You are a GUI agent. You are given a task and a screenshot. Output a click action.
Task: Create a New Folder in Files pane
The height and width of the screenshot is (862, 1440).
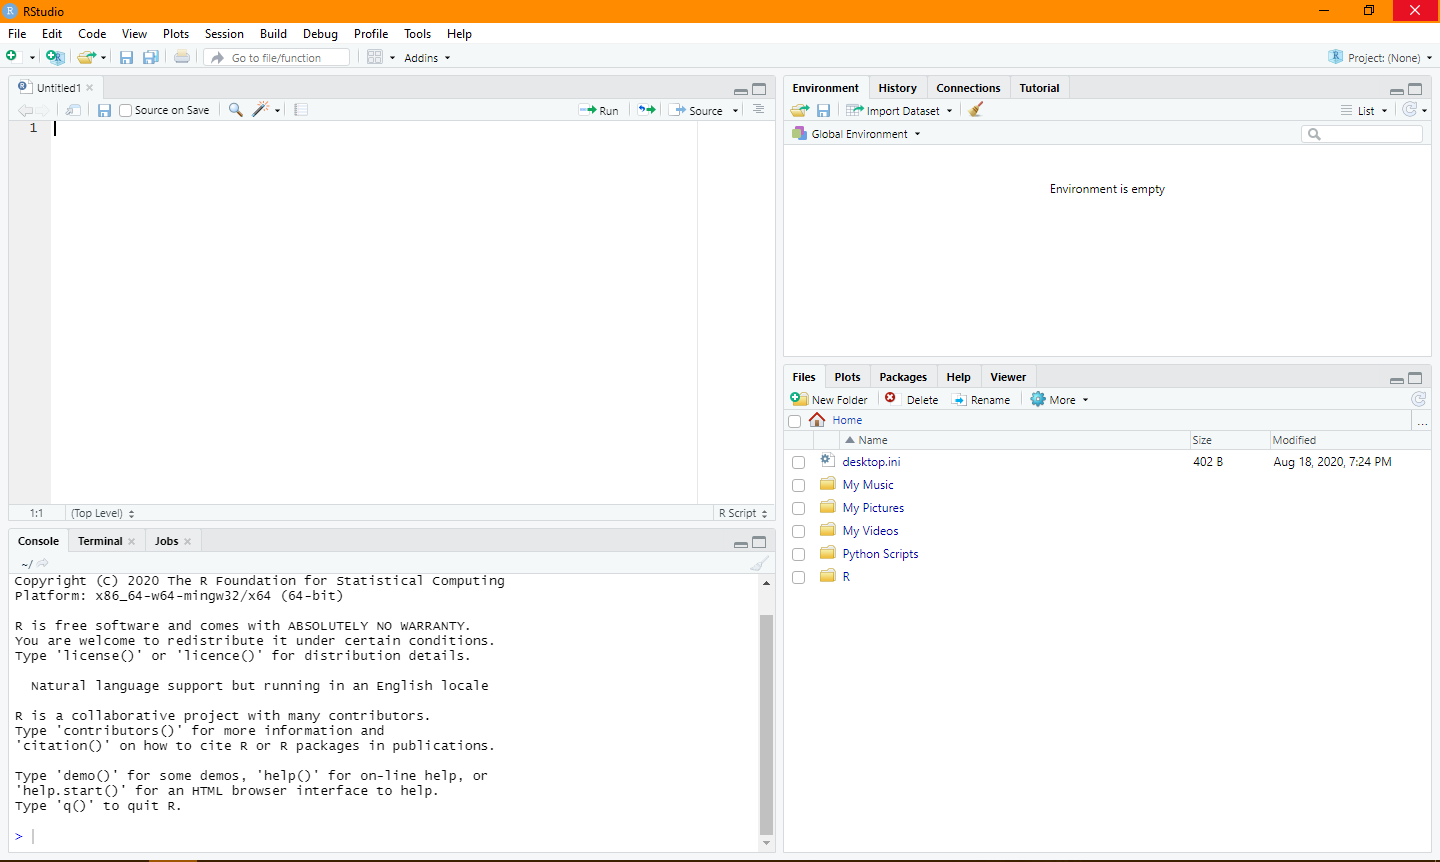829,399
